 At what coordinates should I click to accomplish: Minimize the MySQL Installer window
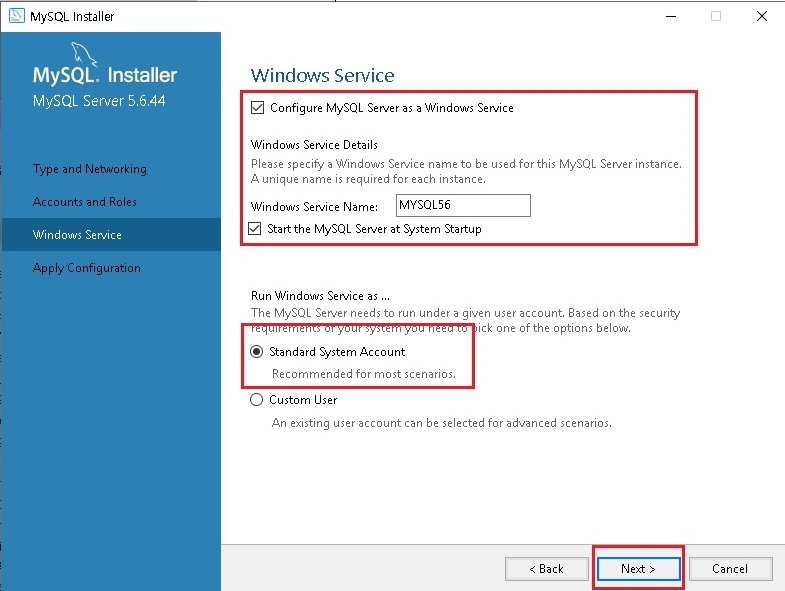tap(671, 16)
